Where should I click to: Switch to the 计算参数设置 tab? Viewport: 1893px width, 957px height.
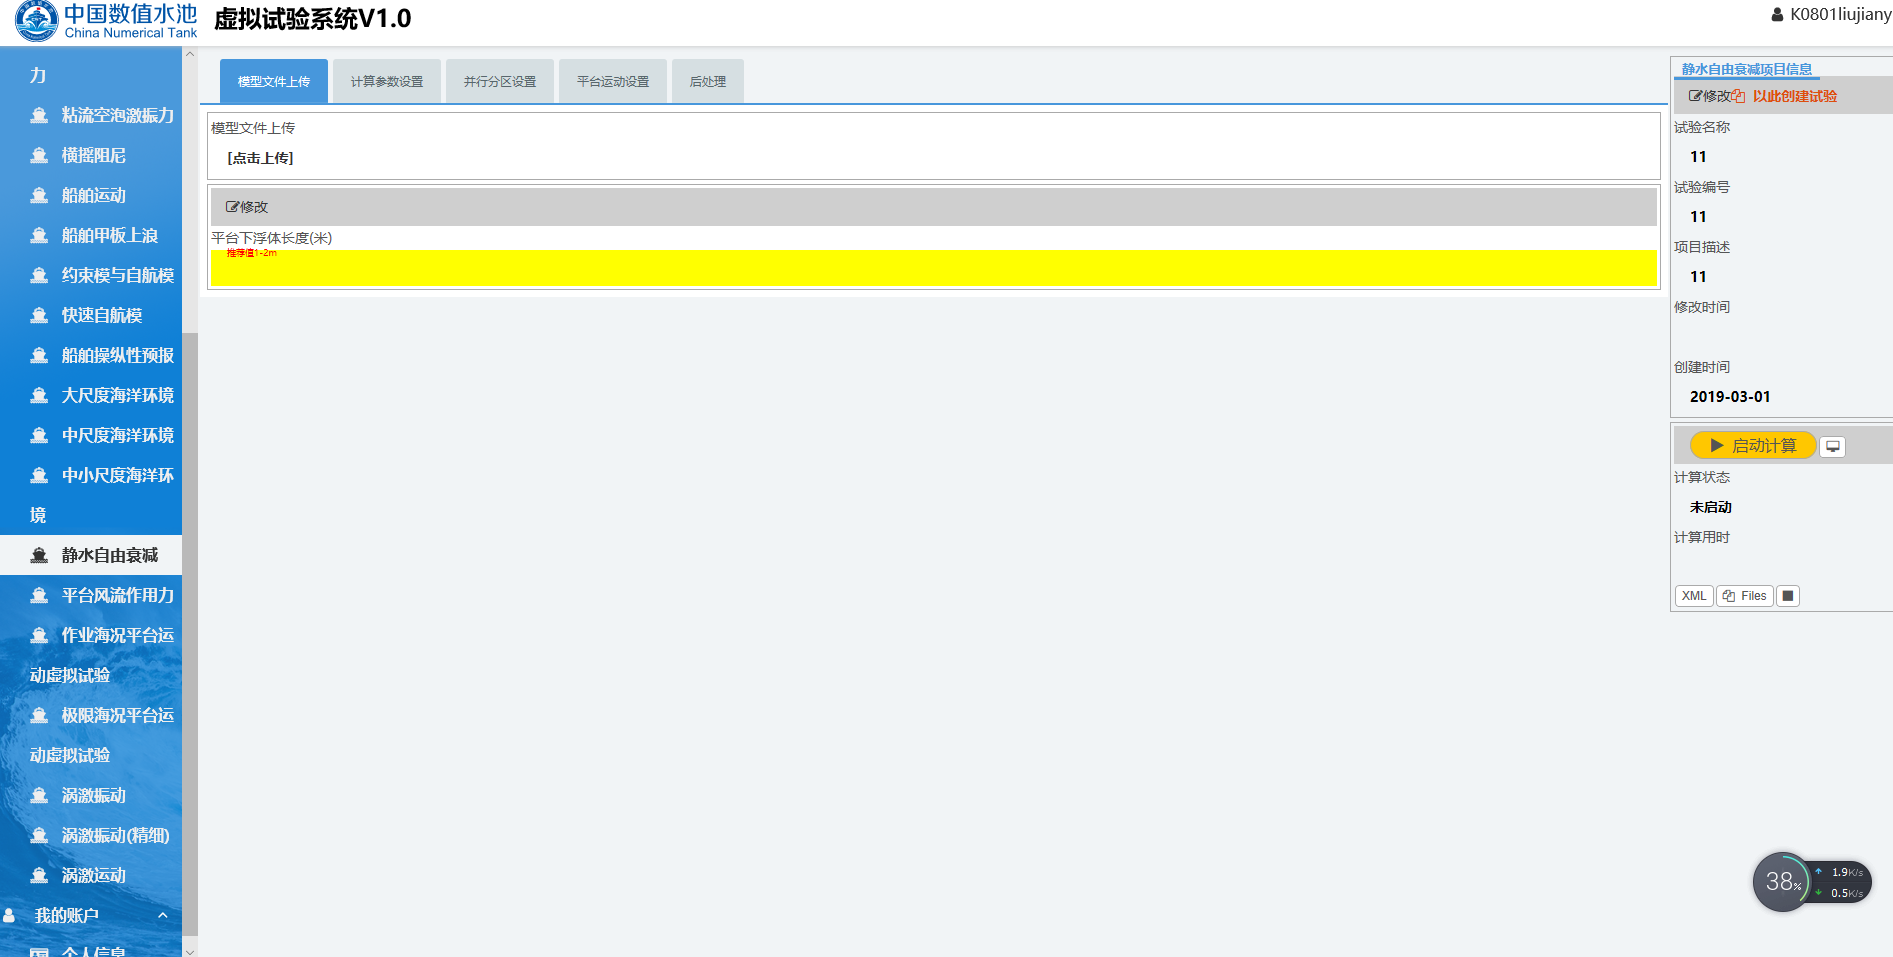pyautogui.click(x=387, y=82)
